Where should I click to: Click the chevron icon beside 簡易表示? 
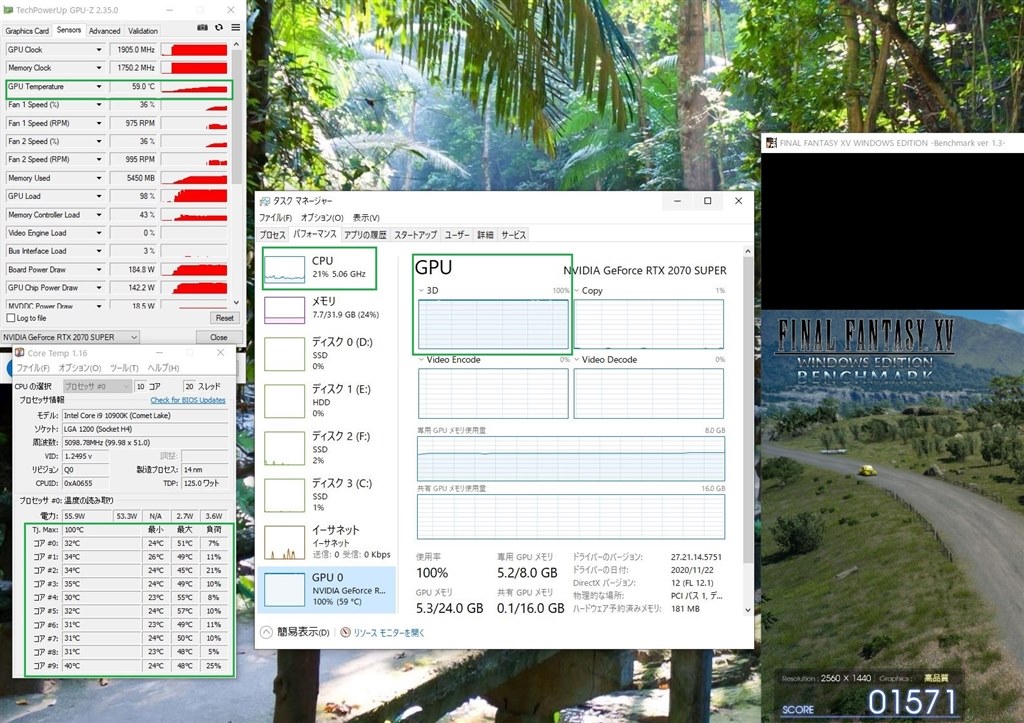pos(266,632)
